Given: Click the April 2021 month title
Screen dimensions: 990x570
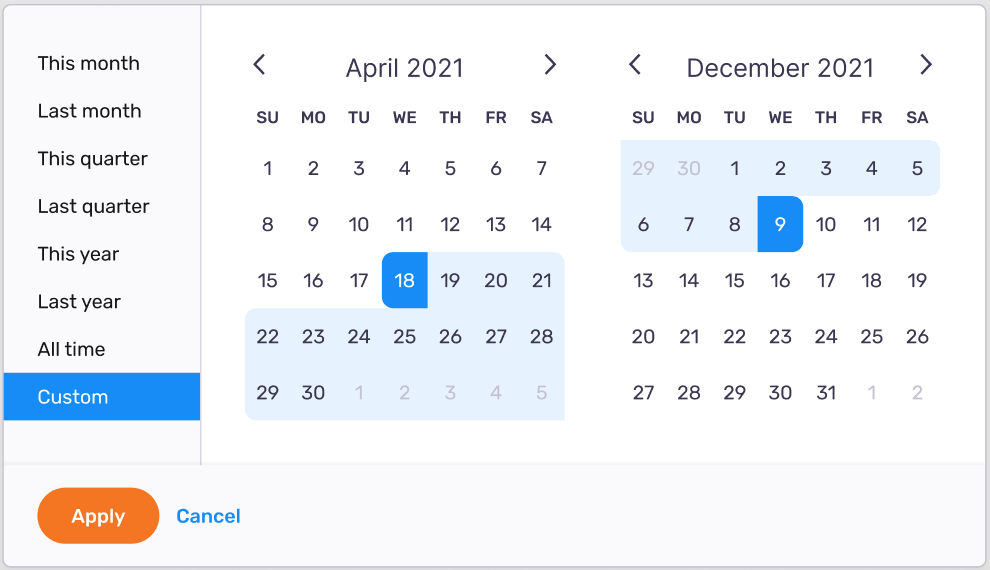Looking at the screenshot, I should 404,68.
